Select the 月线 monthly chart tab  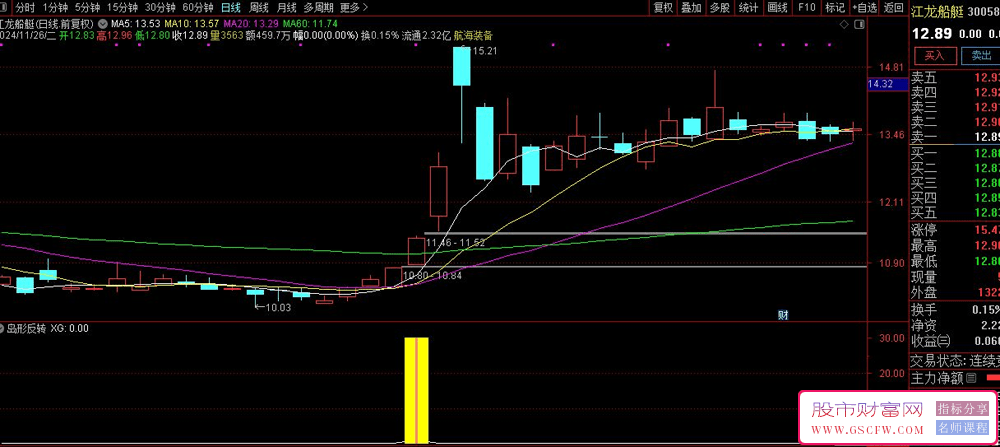(286, 8)
